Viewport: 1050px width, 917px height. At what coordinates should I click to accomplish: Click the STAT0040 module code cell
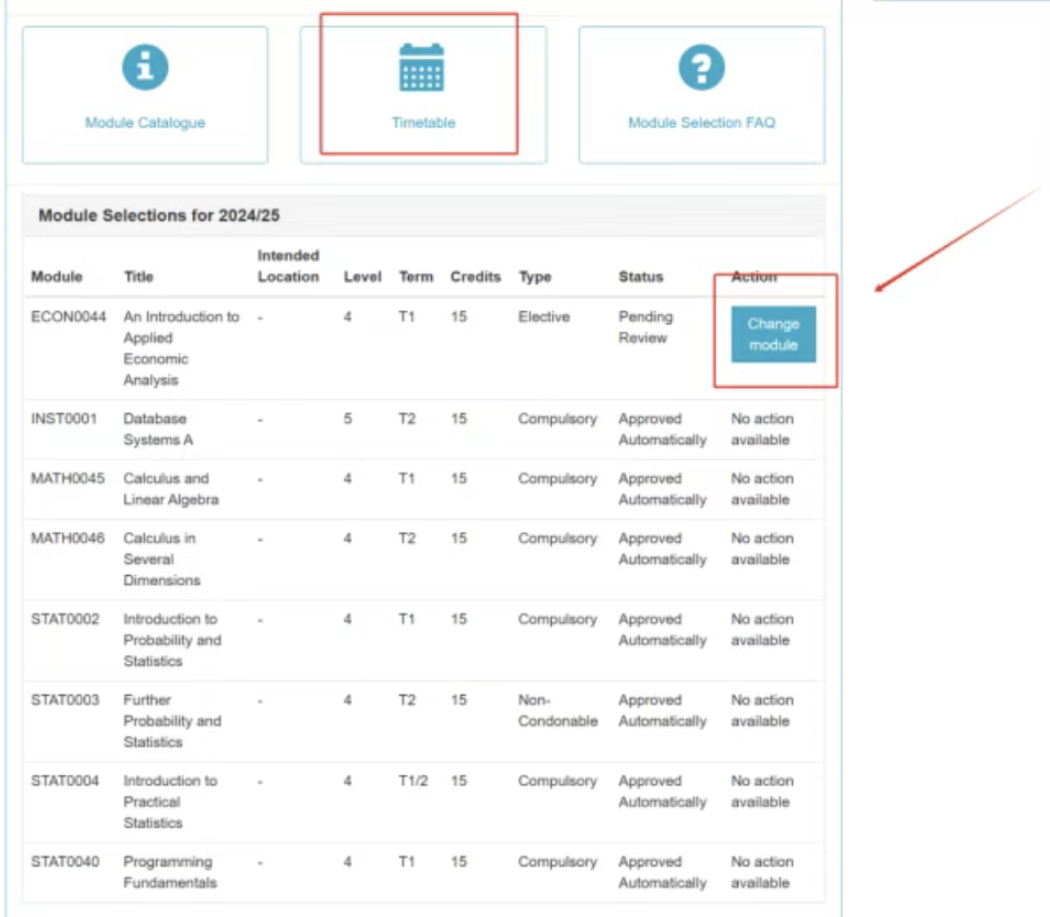coord(65,862)
